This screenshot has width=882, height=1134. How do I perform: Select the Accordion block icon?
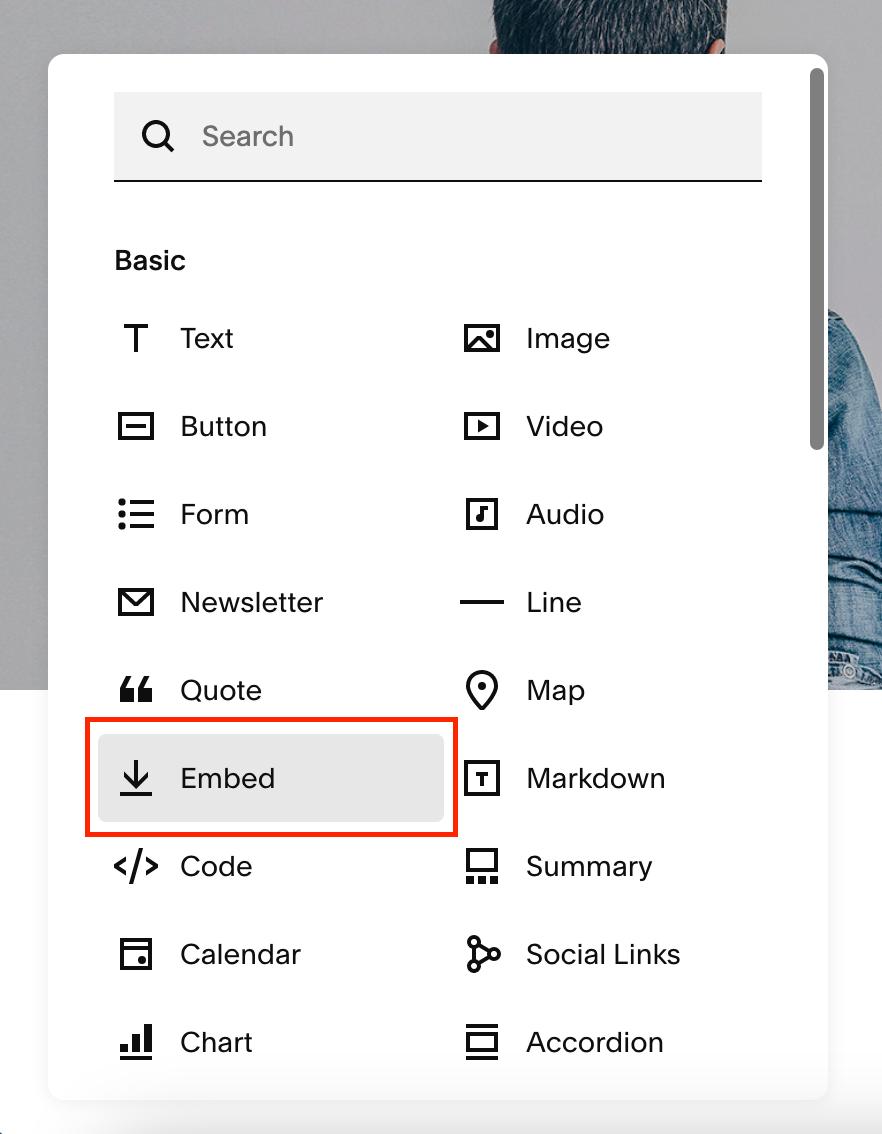point(481,1042)
